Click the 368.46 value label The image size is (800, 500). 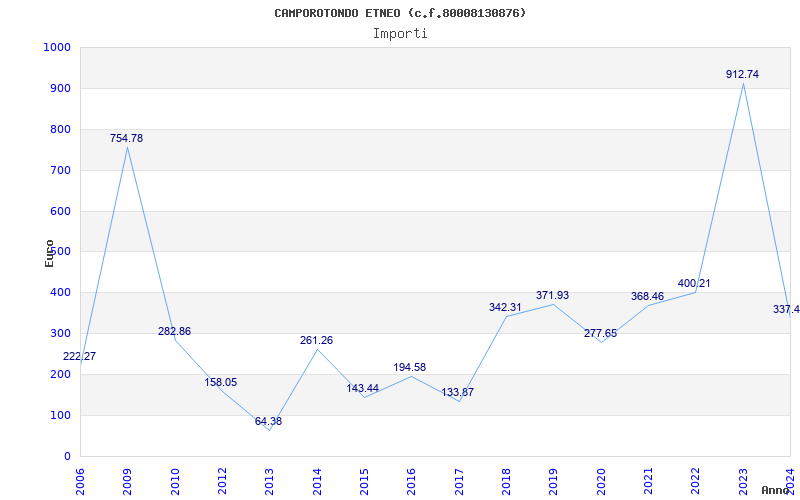pos(647,297)
